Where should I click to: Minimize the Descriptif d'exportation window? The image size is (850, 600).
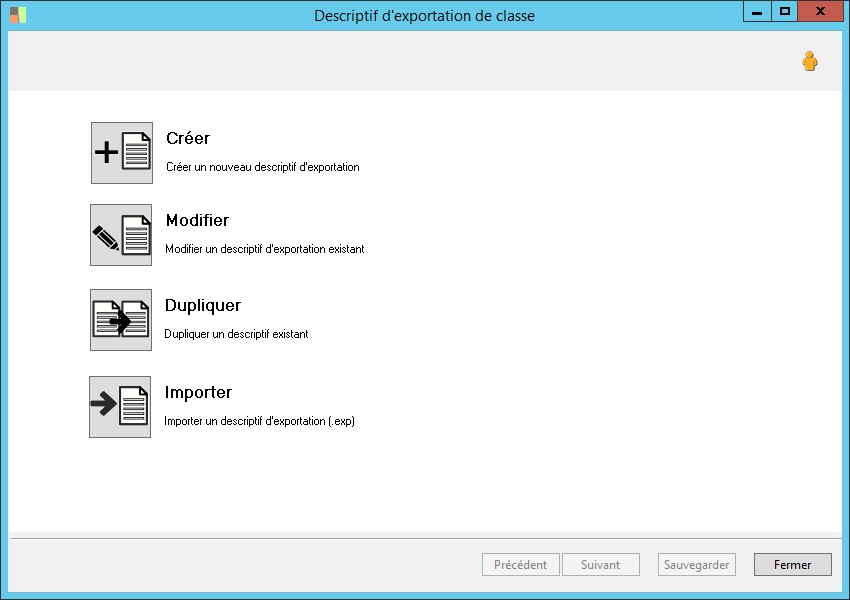click(x=757, y=11)
